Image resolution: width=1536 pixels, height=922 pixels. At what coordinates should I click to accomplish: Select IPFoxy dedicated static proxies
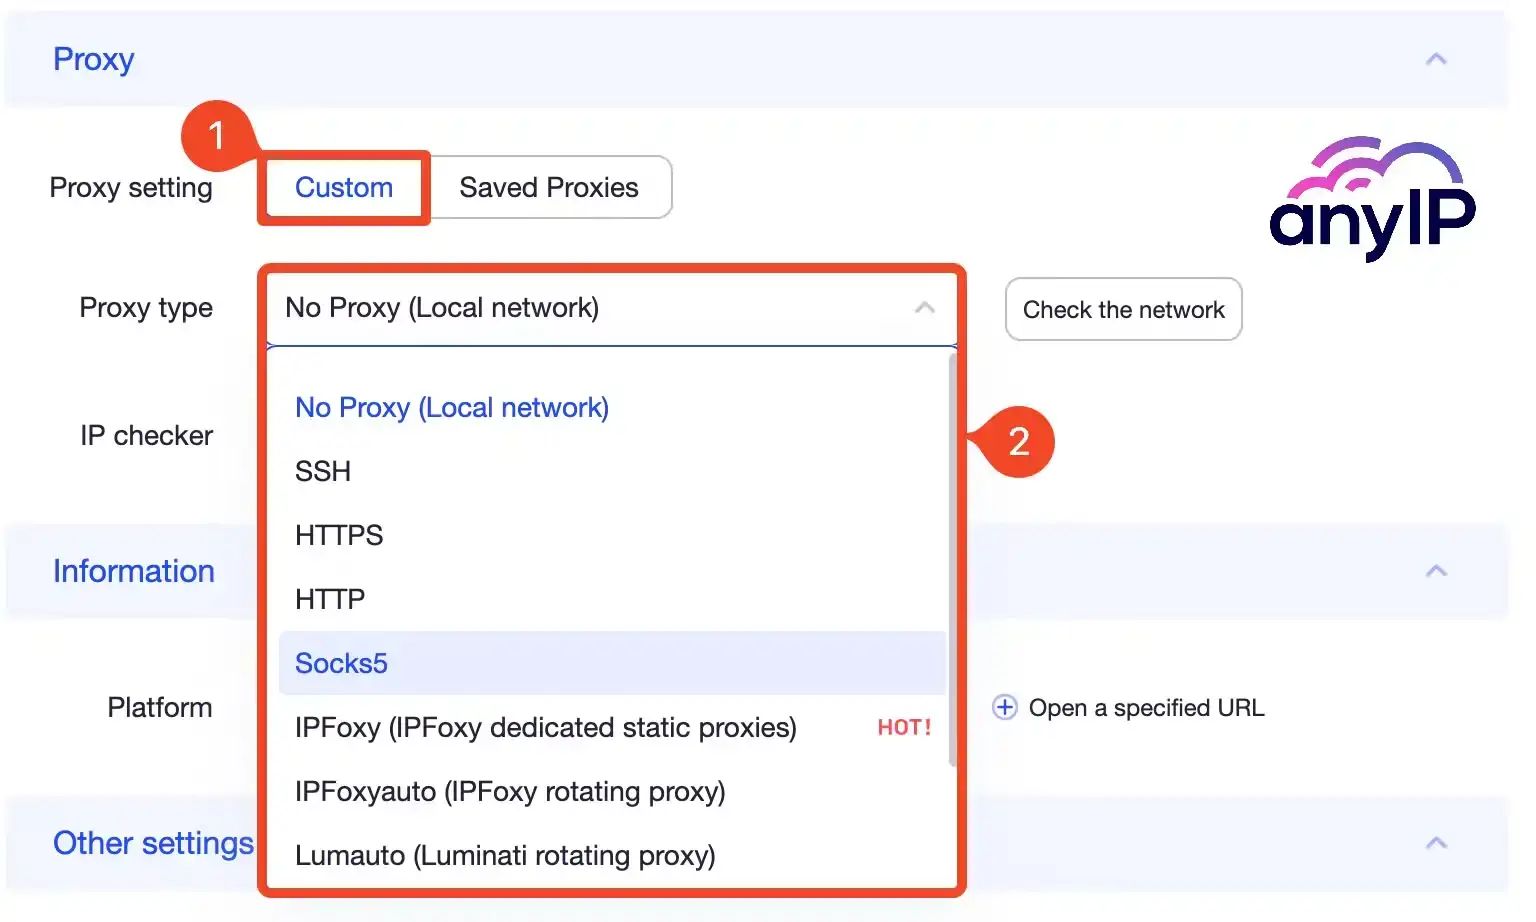545,727
